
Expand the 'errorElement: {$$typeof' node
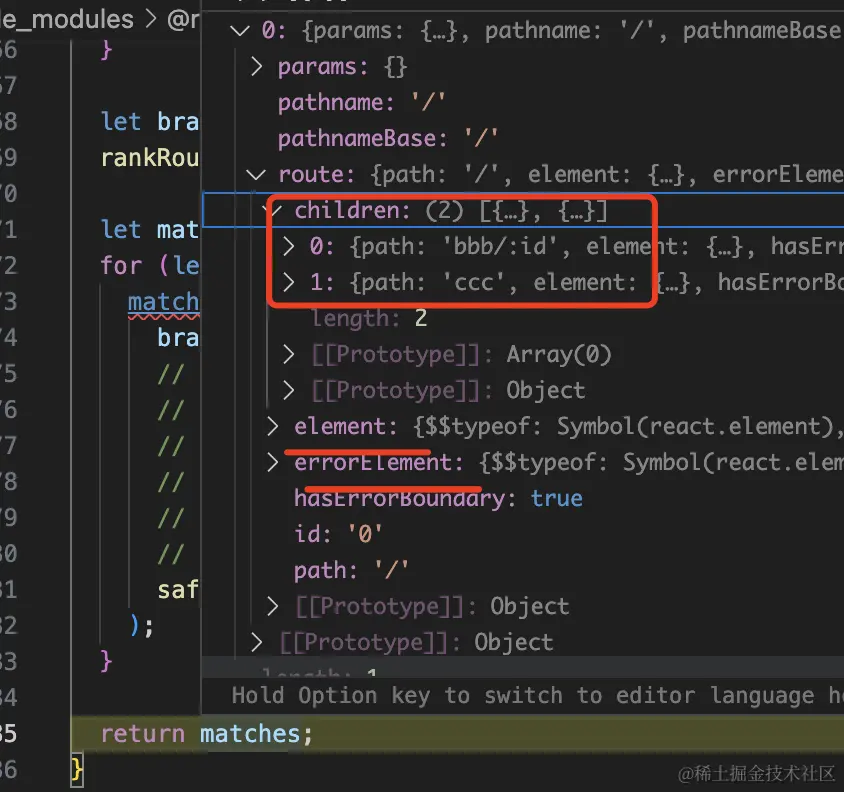(272, 462)
